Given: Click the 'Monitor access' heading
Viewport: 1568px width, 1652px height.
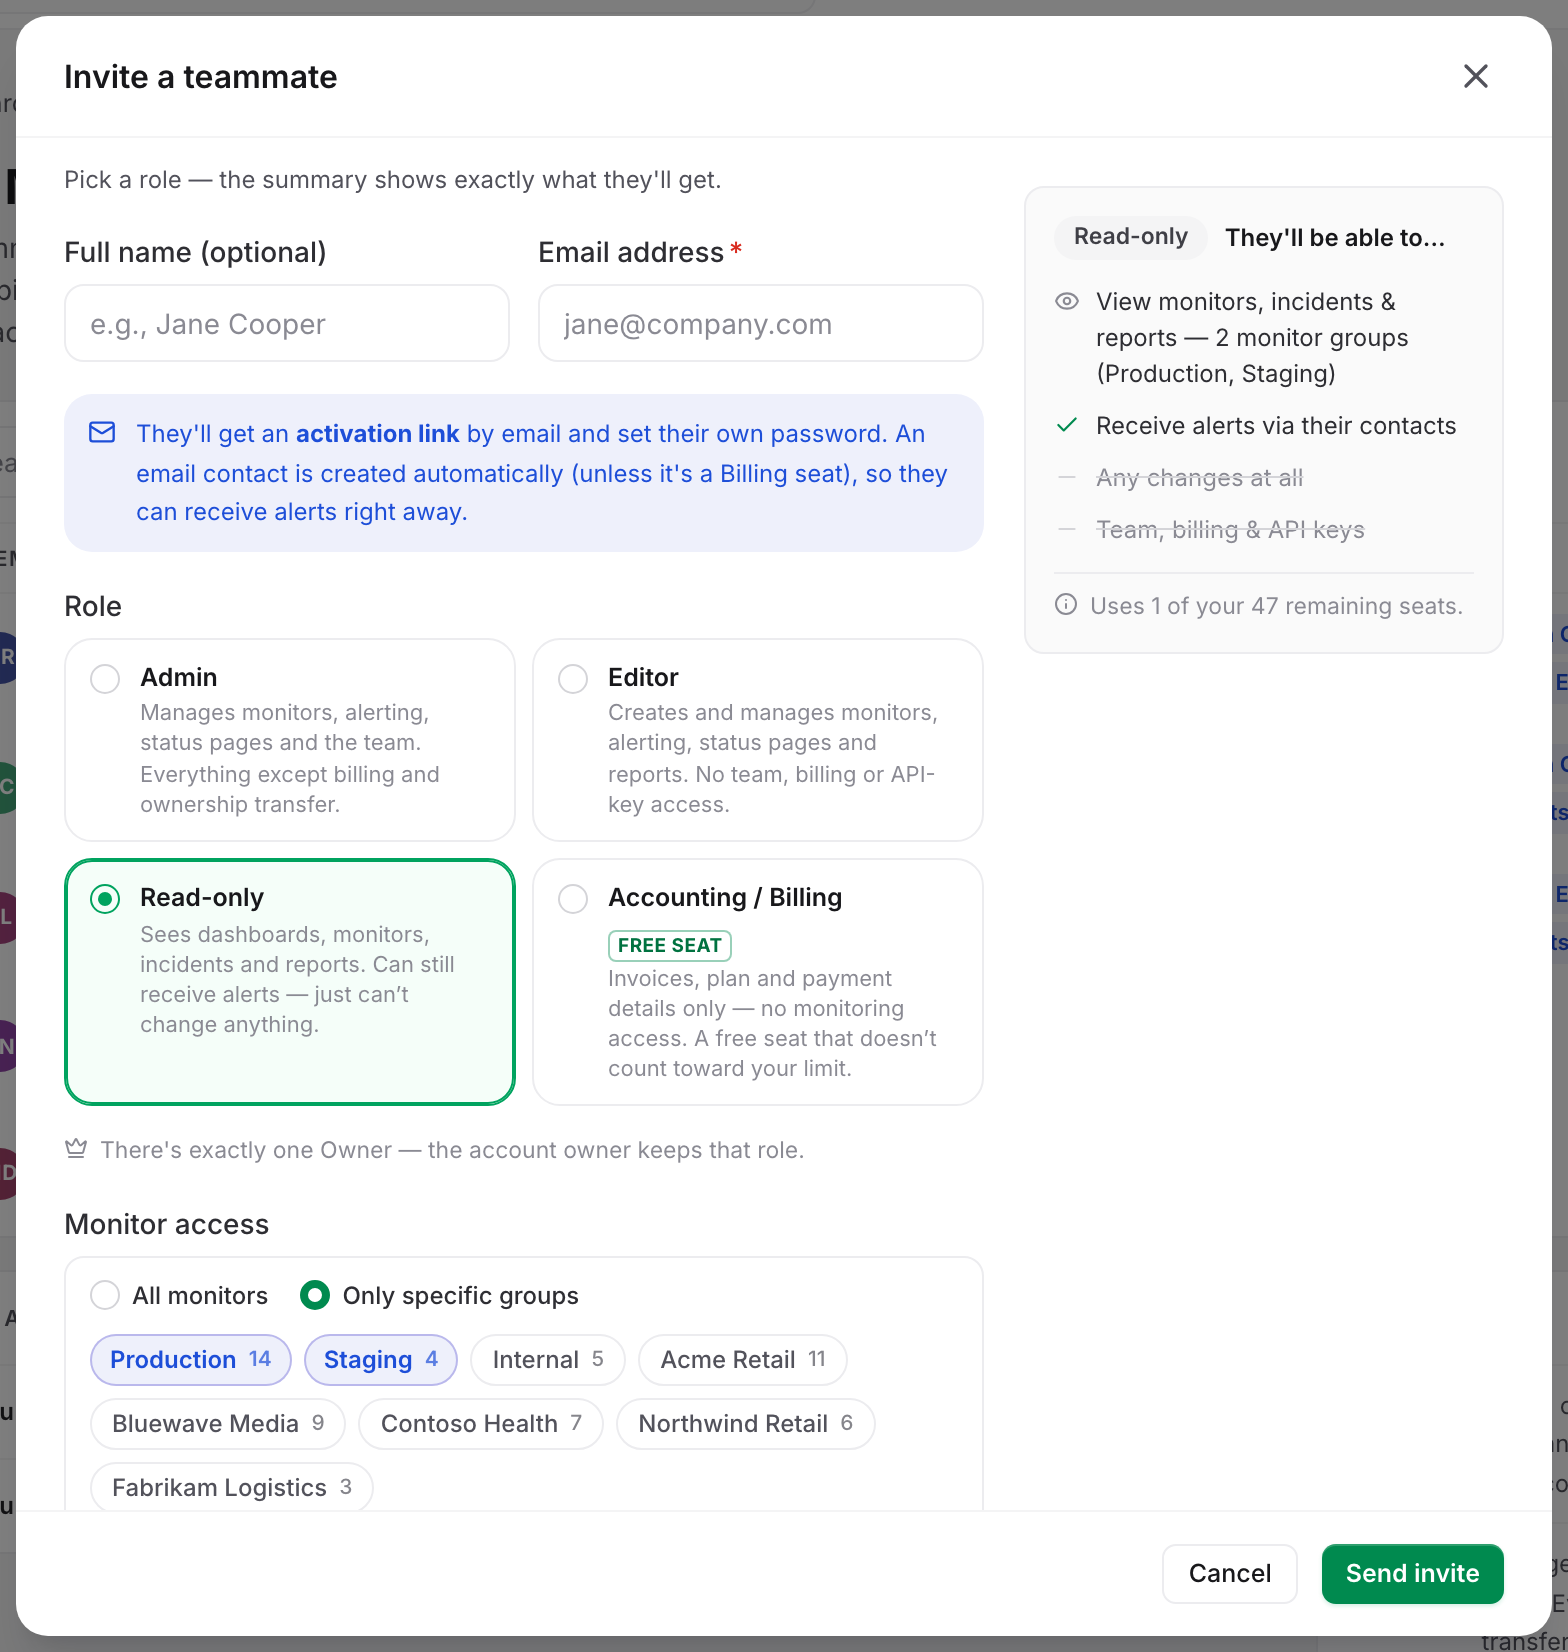Looking at the screenshot, I should tap(167, 1224).
